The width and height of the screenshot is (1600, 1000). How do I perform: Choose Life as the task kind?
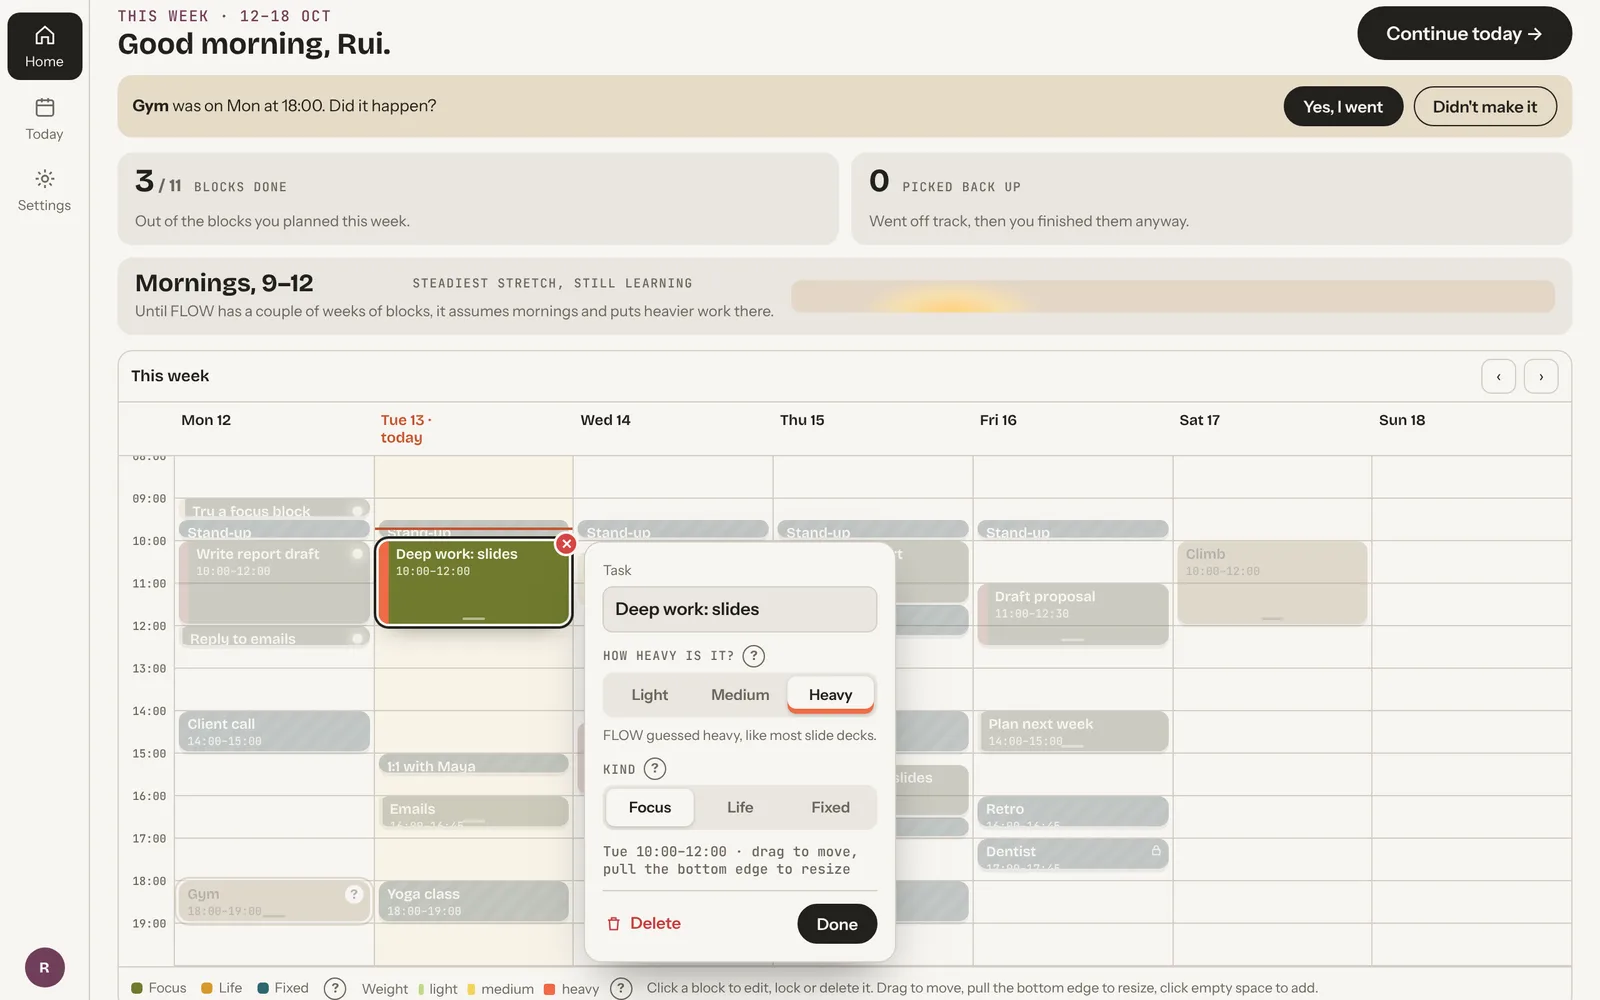(x=740, y=807)
